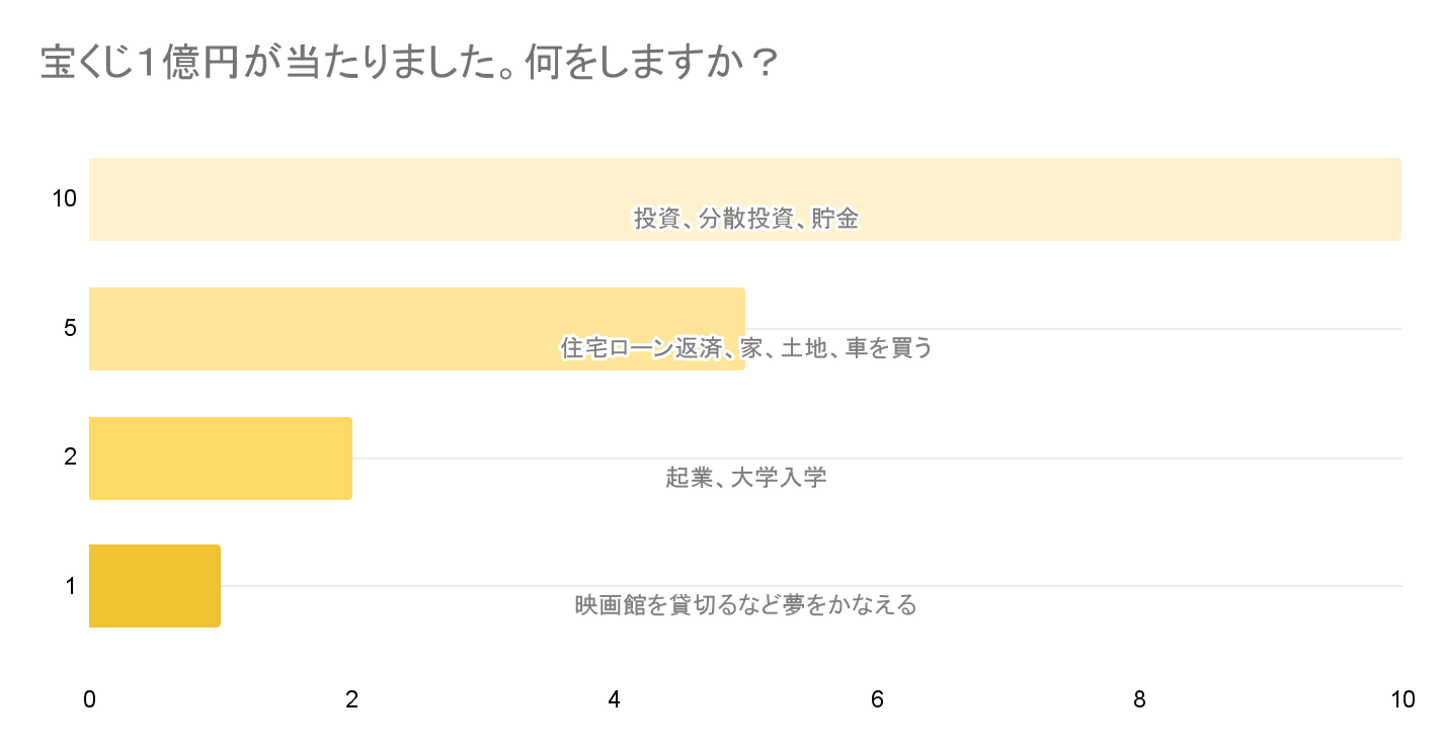Click the horizontal axis tick 2
1440x751 pixels.
[352, 700]
